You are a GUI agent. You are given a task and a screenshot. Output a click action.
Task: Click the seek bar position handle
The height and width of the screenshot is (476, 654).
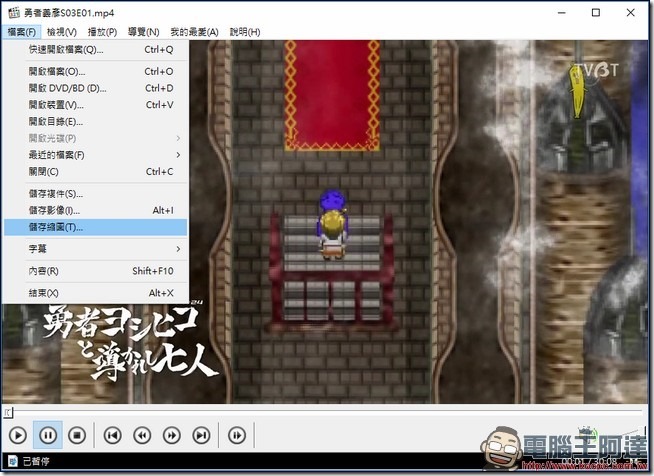coord(8,413)
